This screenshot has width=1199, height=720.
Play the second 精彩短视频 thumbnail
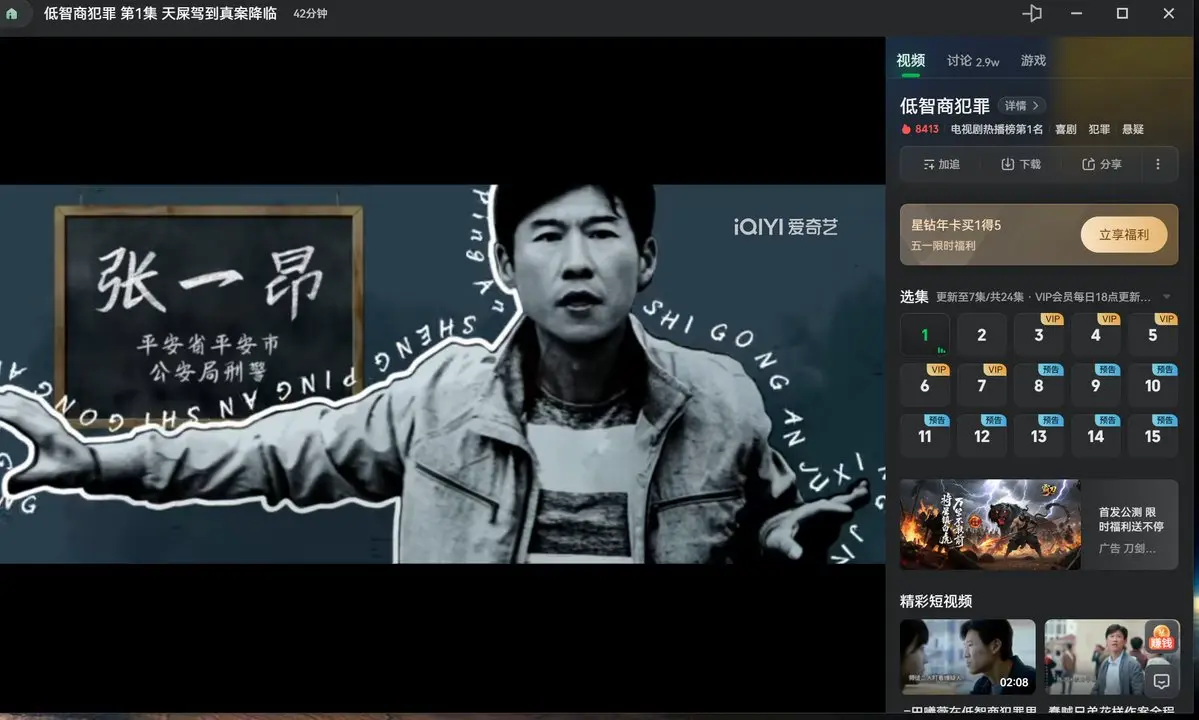coord(1112,657)
